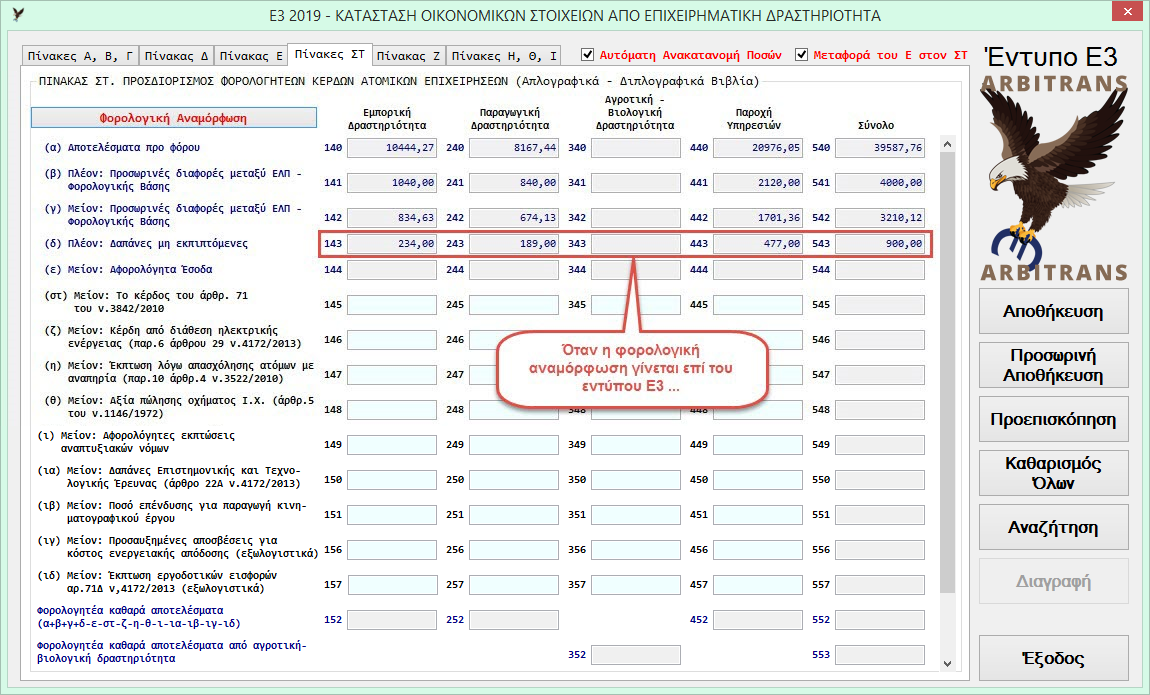The height and width of the screenshot is (695, 1150).
Task: Click total field 540 showing 39587,76
Action: click(880, 148)
